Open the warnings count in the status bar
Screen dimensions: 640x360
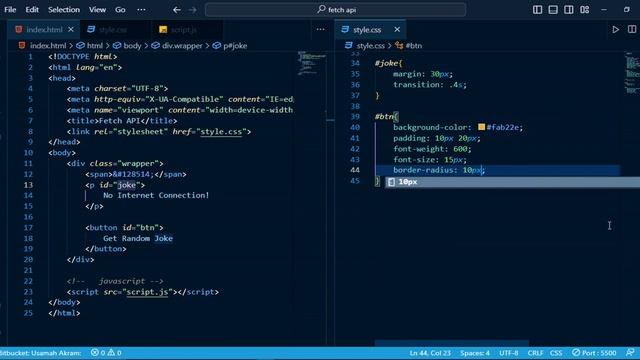click(x=115, y=353)
